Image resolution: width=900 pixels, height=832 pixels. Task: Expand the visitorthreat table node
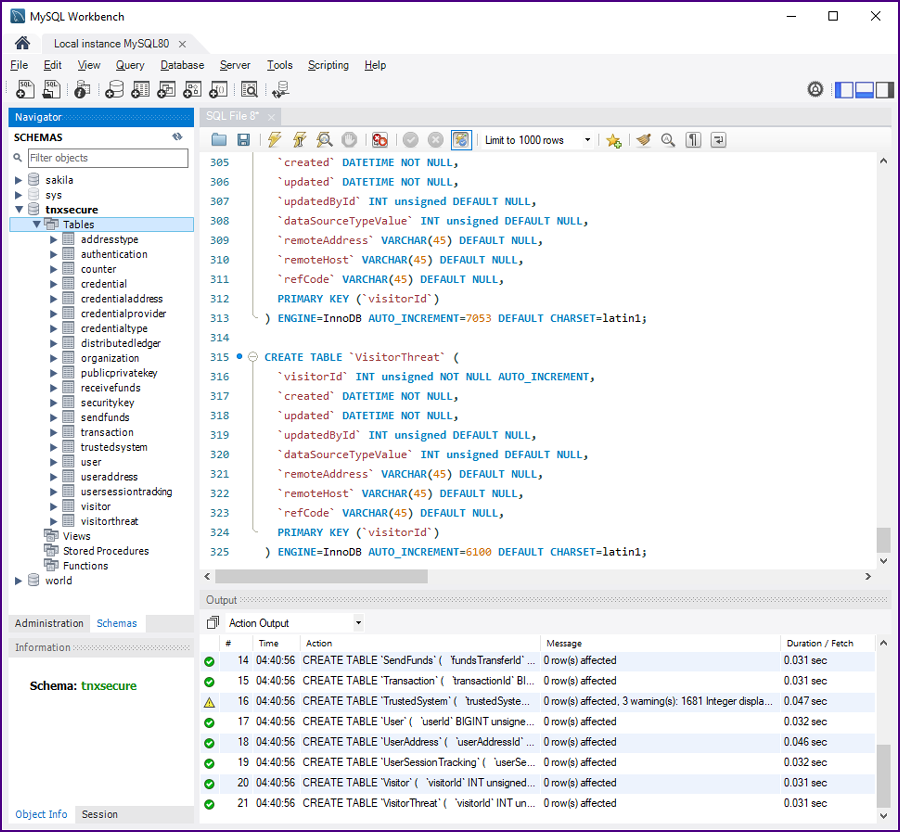(53, 521)
